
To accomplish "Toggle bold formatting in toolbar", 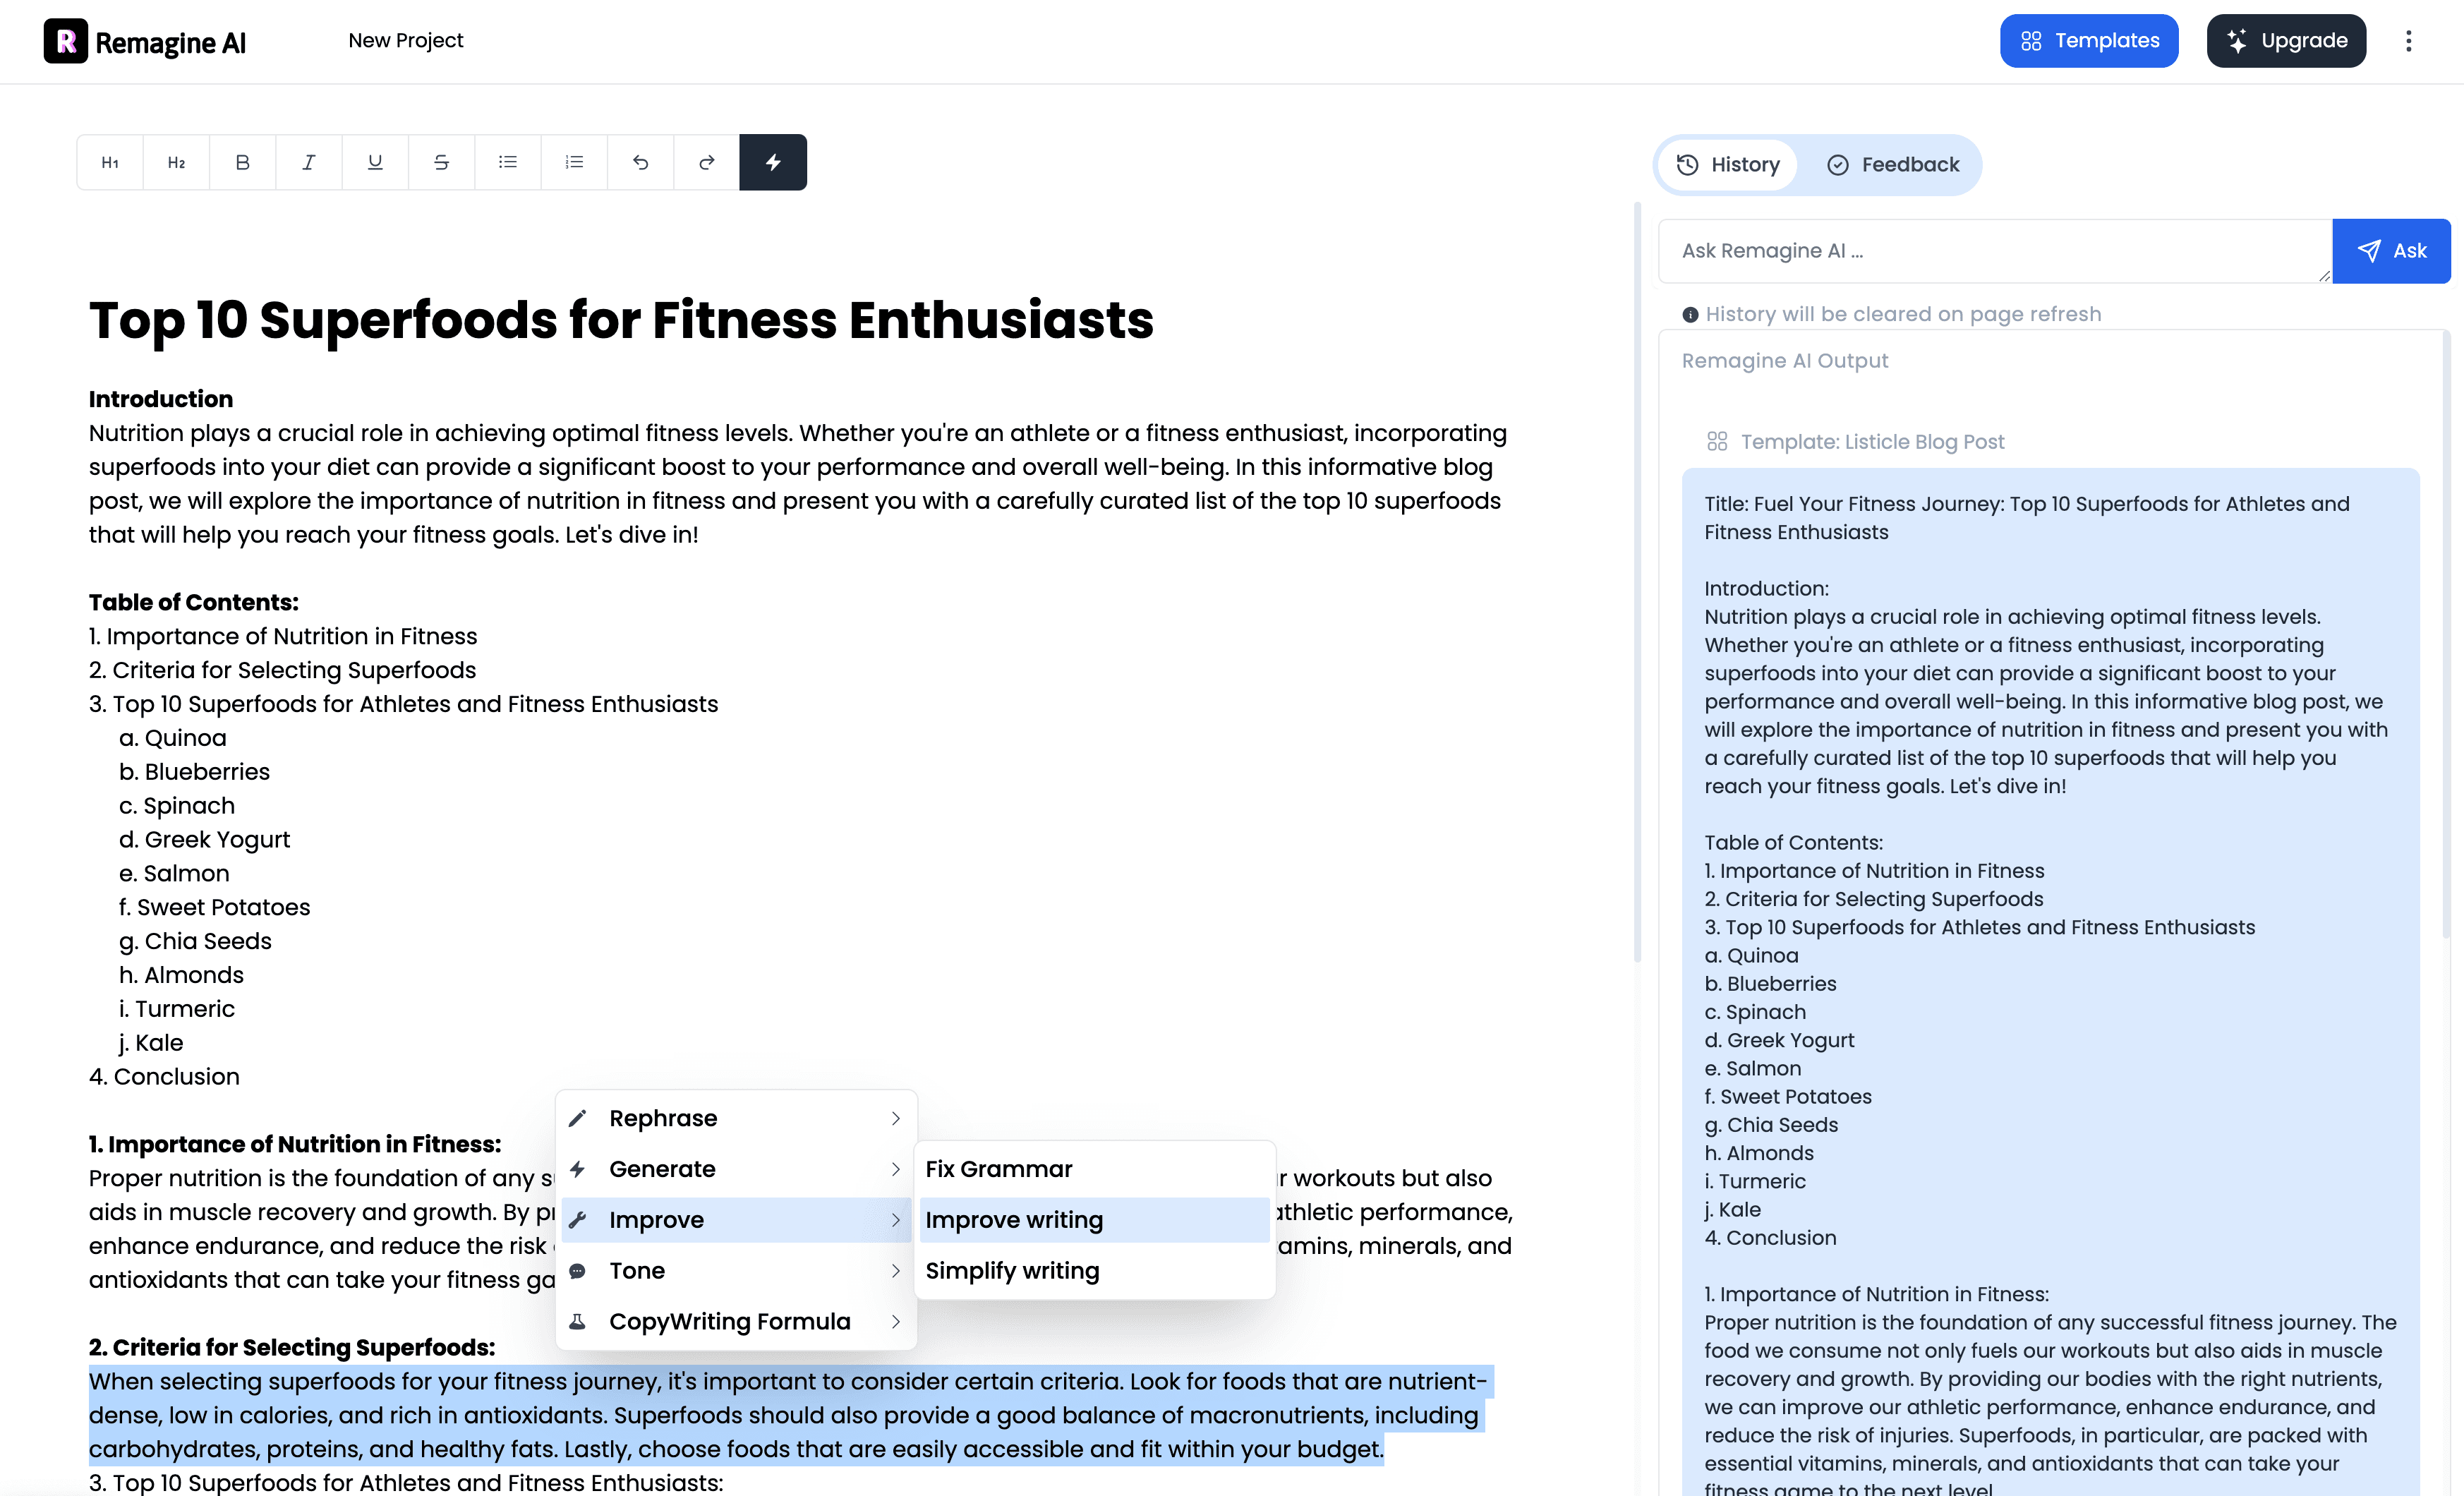I will coord(242,162).
